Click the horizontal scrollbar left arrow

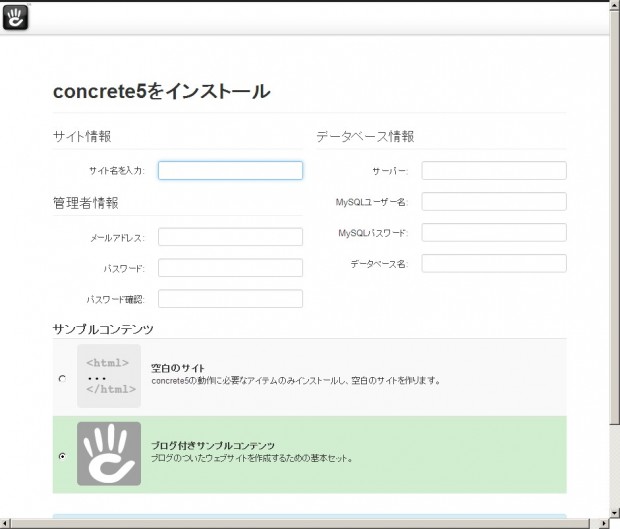(x=4, y=524)
